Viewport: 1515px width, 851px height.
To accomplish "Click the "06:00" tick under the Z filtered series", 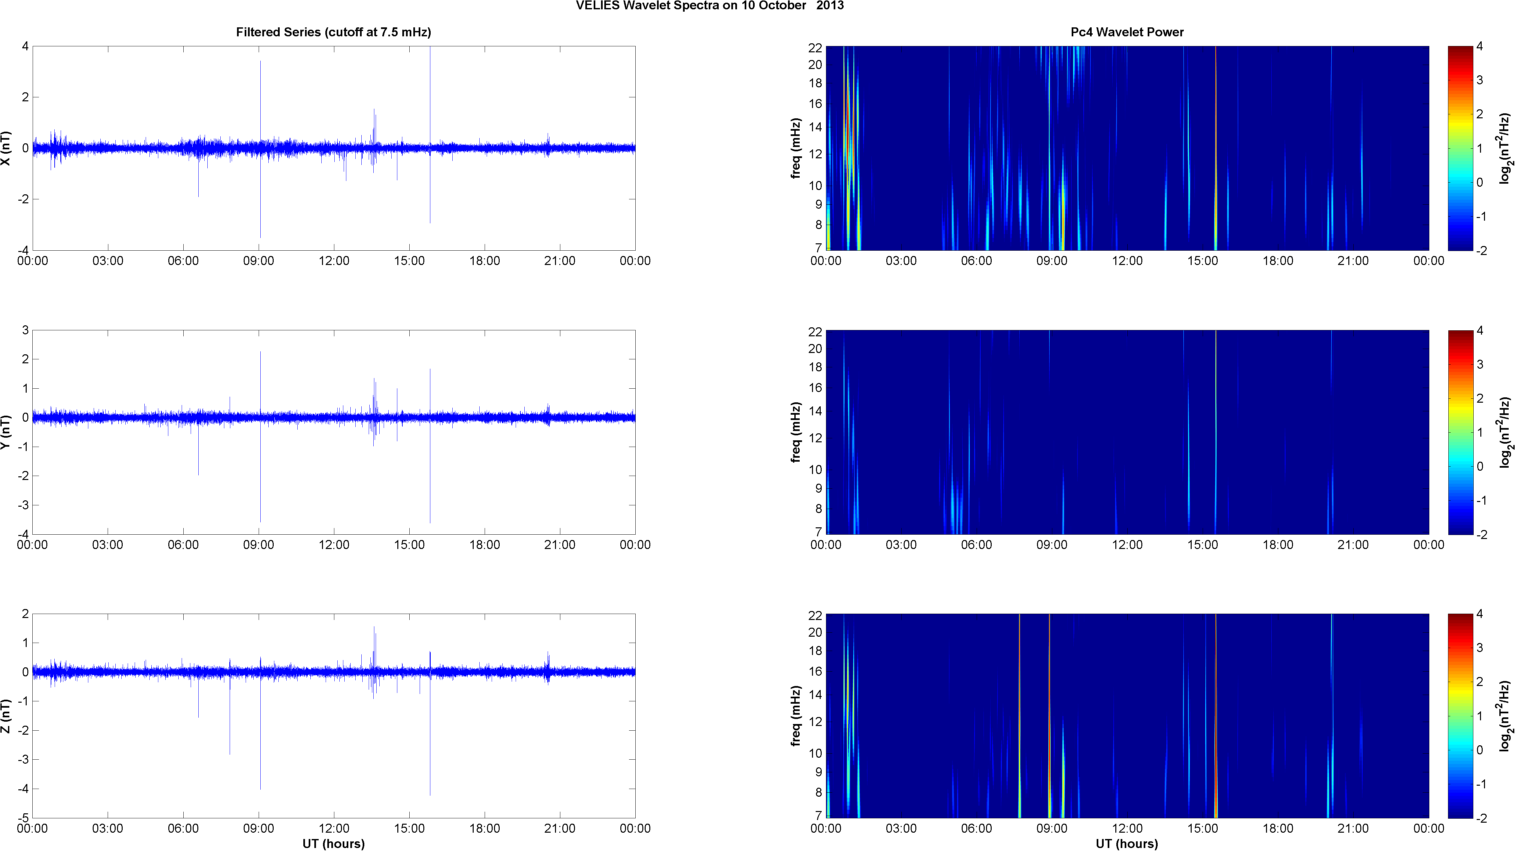I will [x=183, y=828].
